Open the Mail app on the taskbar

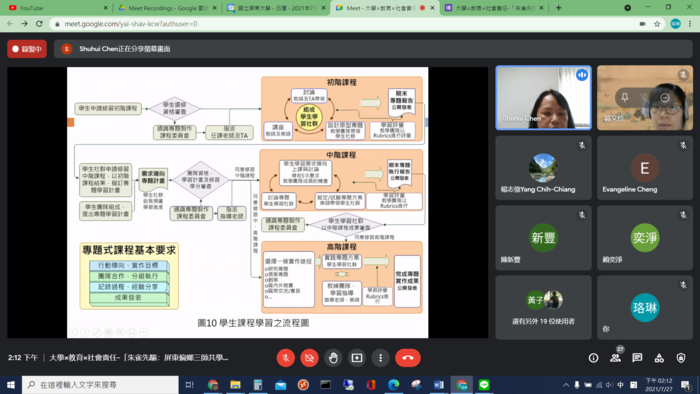coord(280,384)
